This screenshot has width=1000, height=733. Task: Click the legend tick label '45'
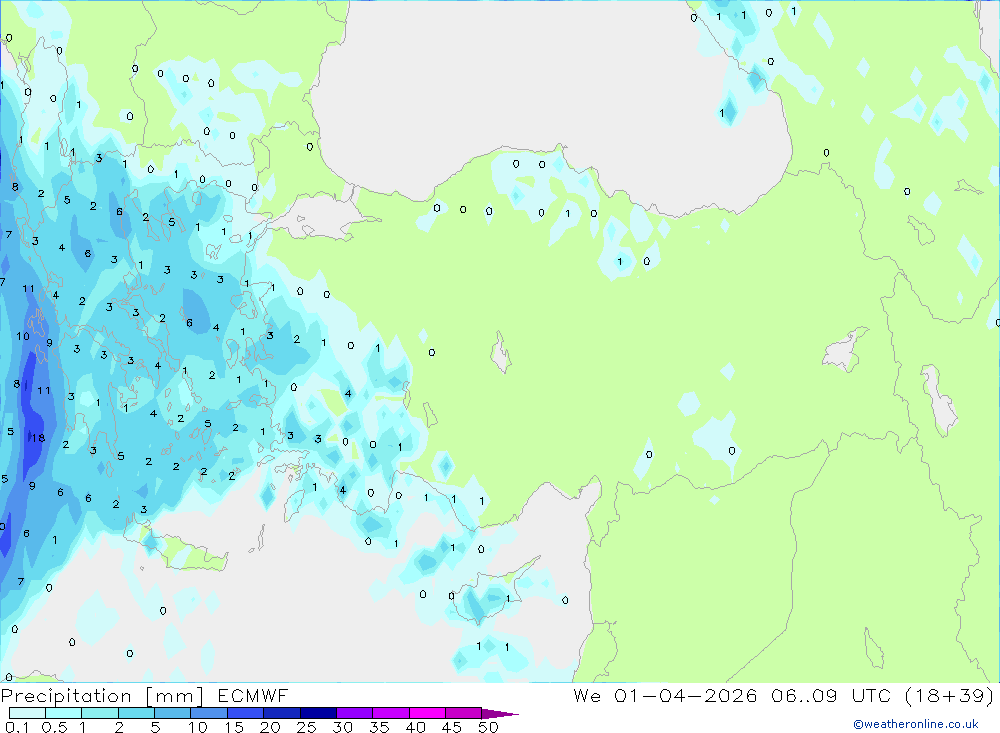(452, 727)
